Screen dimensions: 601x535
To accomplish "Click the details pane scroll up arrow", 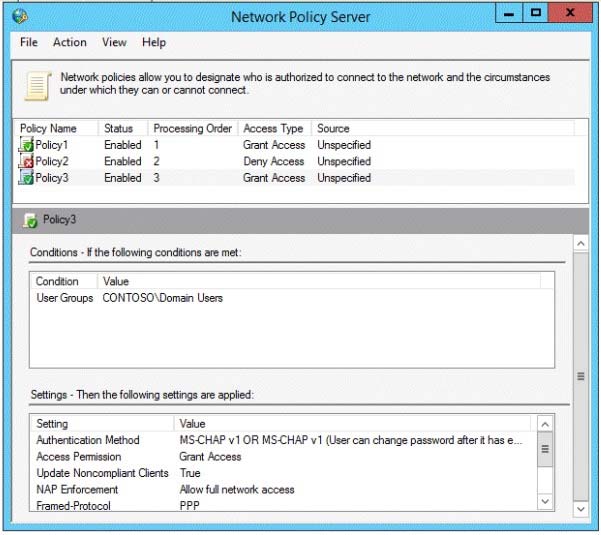I will pos(581,243).
